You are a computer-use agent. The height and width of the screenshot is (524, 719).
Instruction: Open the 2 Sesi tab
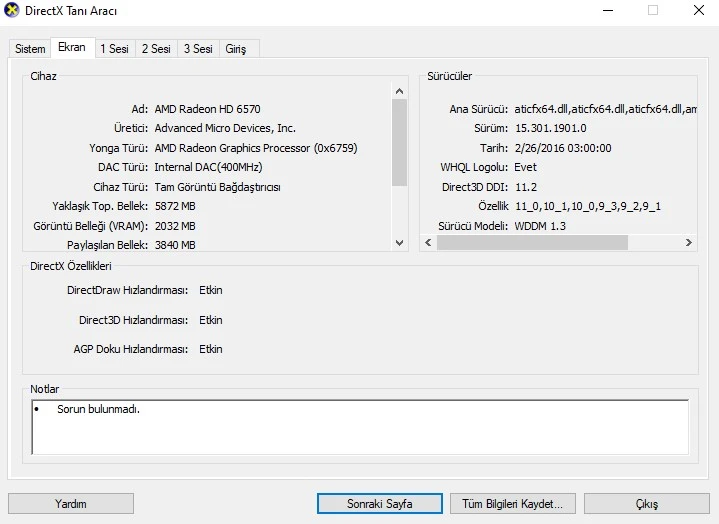156,49
